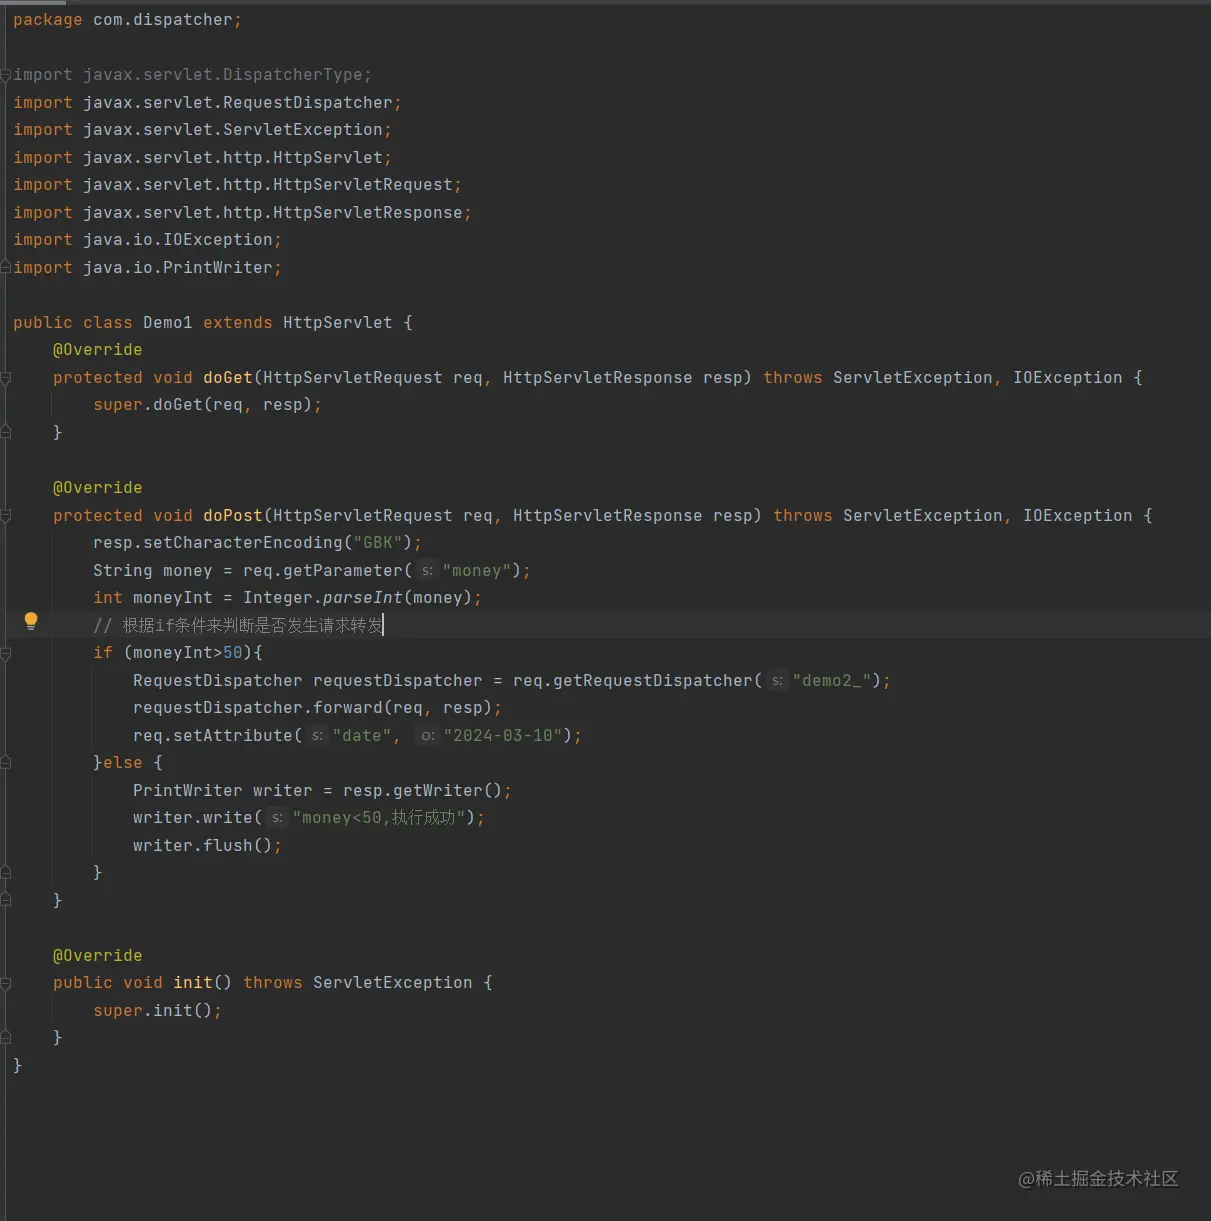This screenshot has height=1221, width=1211.
Task: Click the doPost method name
Action: click(x=233, y=516)
